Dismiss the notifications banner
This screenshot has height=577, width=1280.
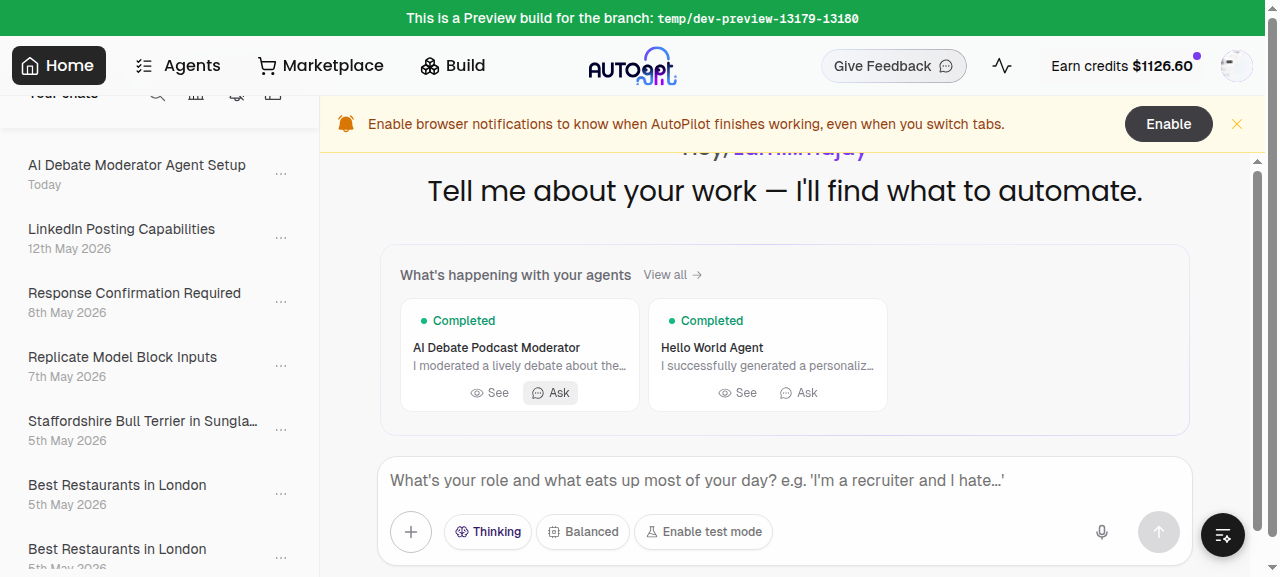(1237, 124)
